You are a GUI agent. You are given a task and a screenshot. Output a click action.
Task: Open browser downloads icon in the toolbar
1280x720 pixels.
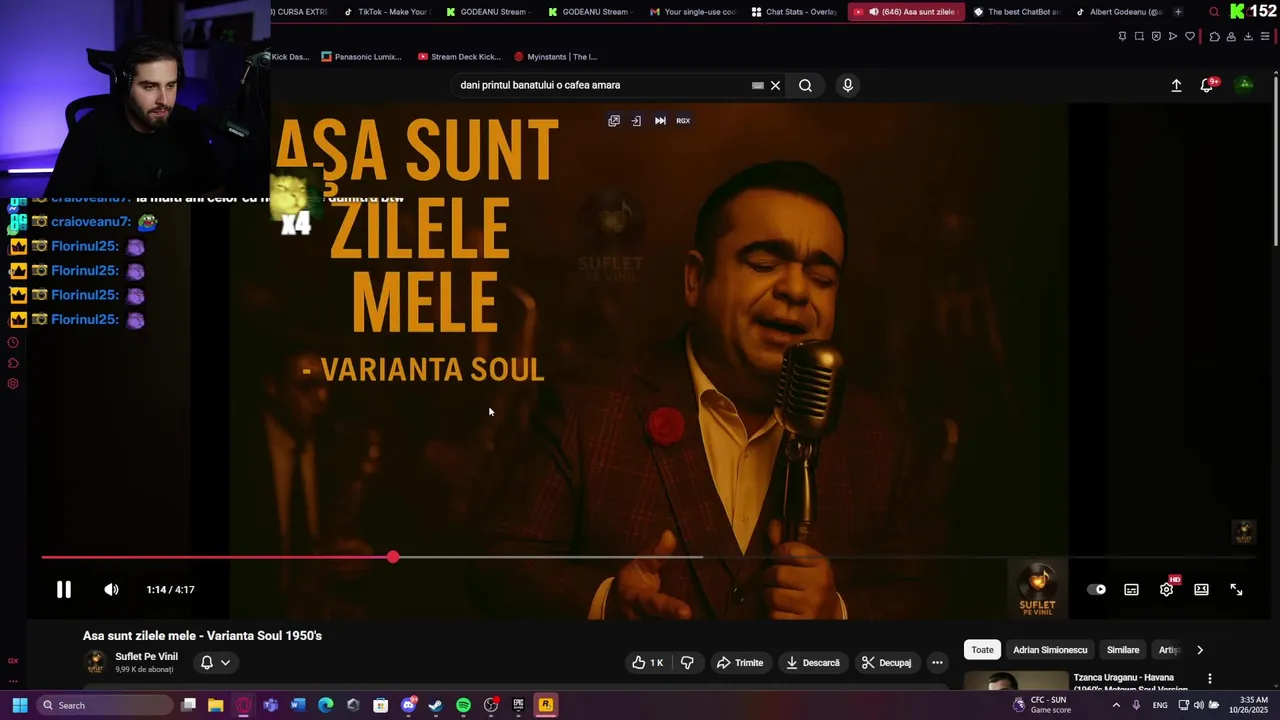1248,37
